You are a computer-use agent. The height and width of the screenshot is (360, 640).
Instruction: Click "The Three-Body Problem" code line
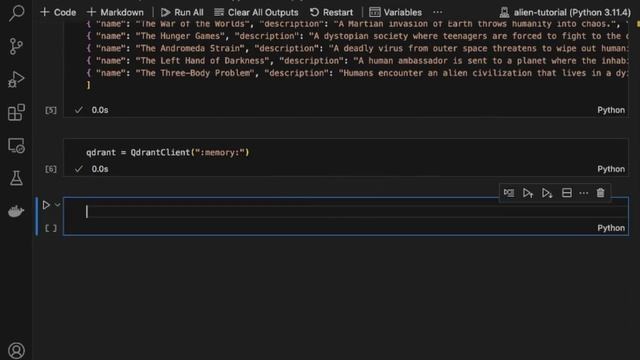pos(357,73)
